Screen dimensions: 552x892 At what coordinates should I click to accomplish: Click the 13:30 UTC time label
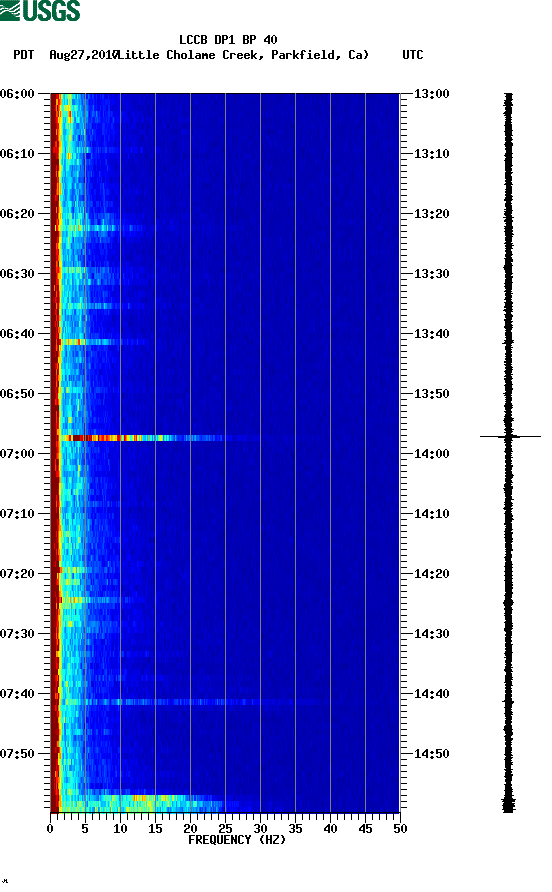pos(431,274)
